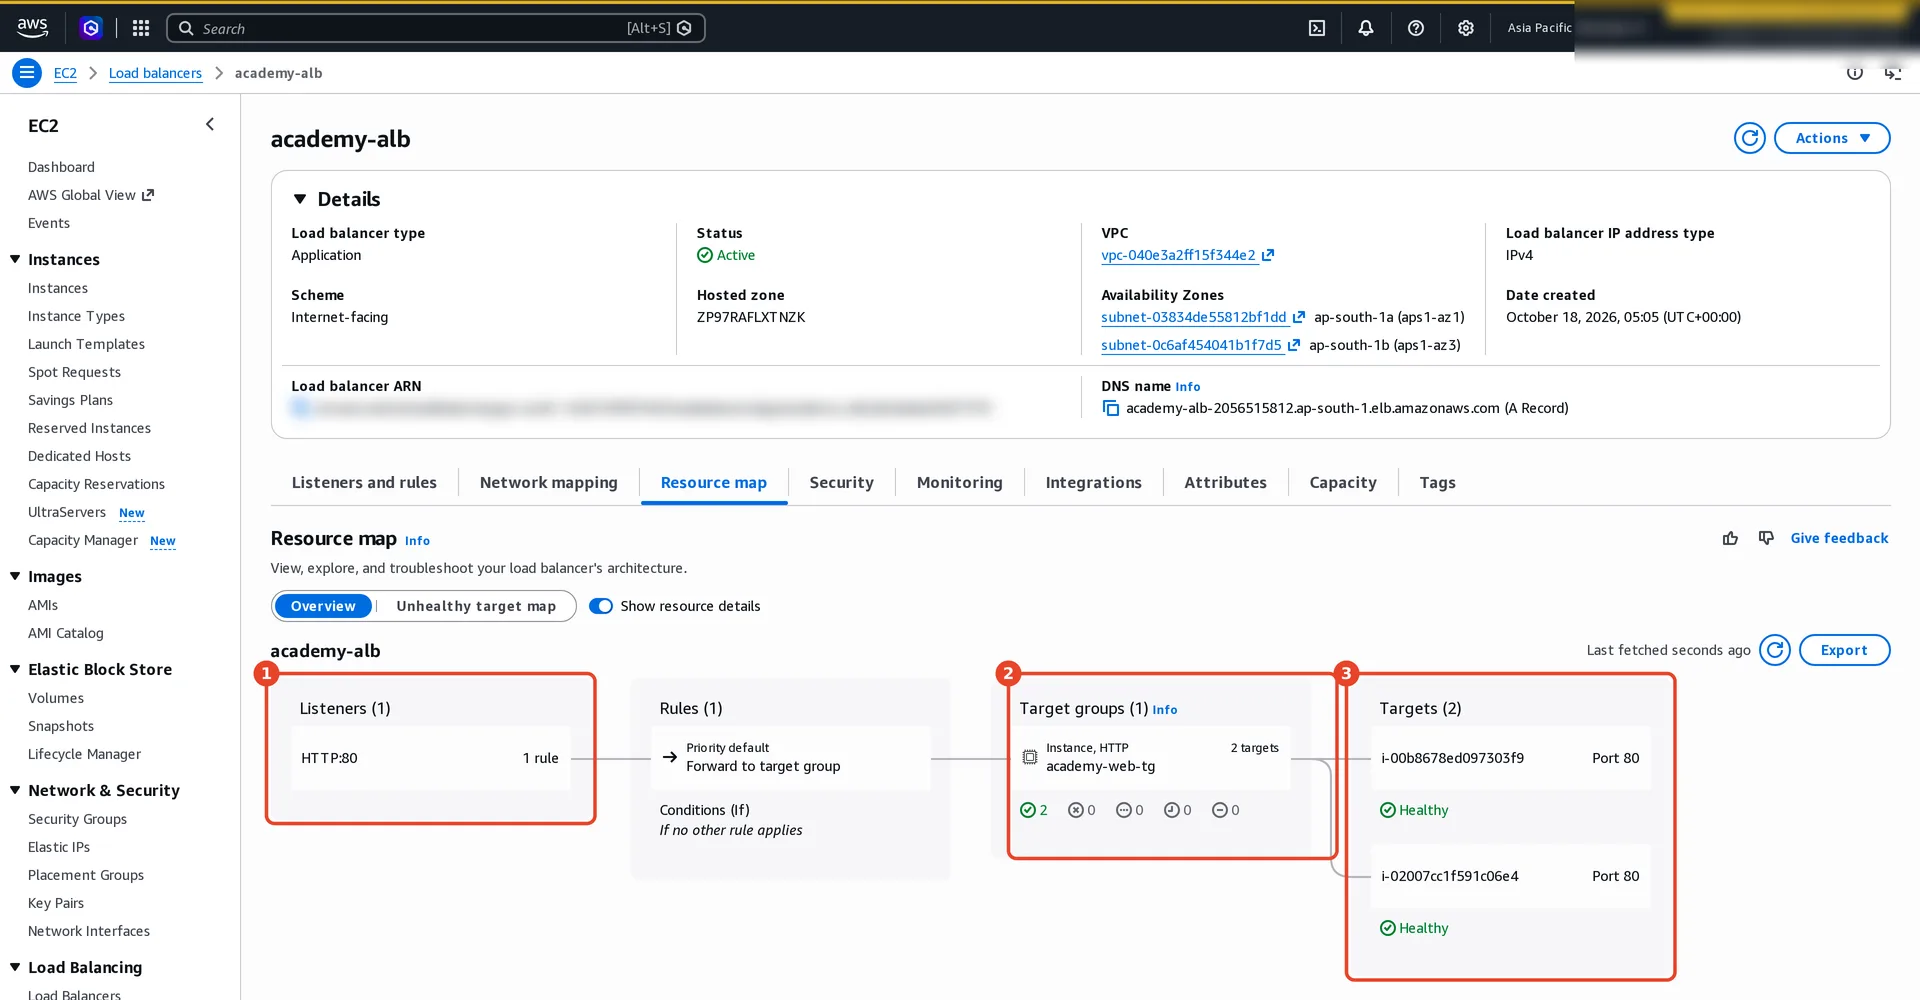Collapse the Elastic Block Store section

click(x=15, y=669)
